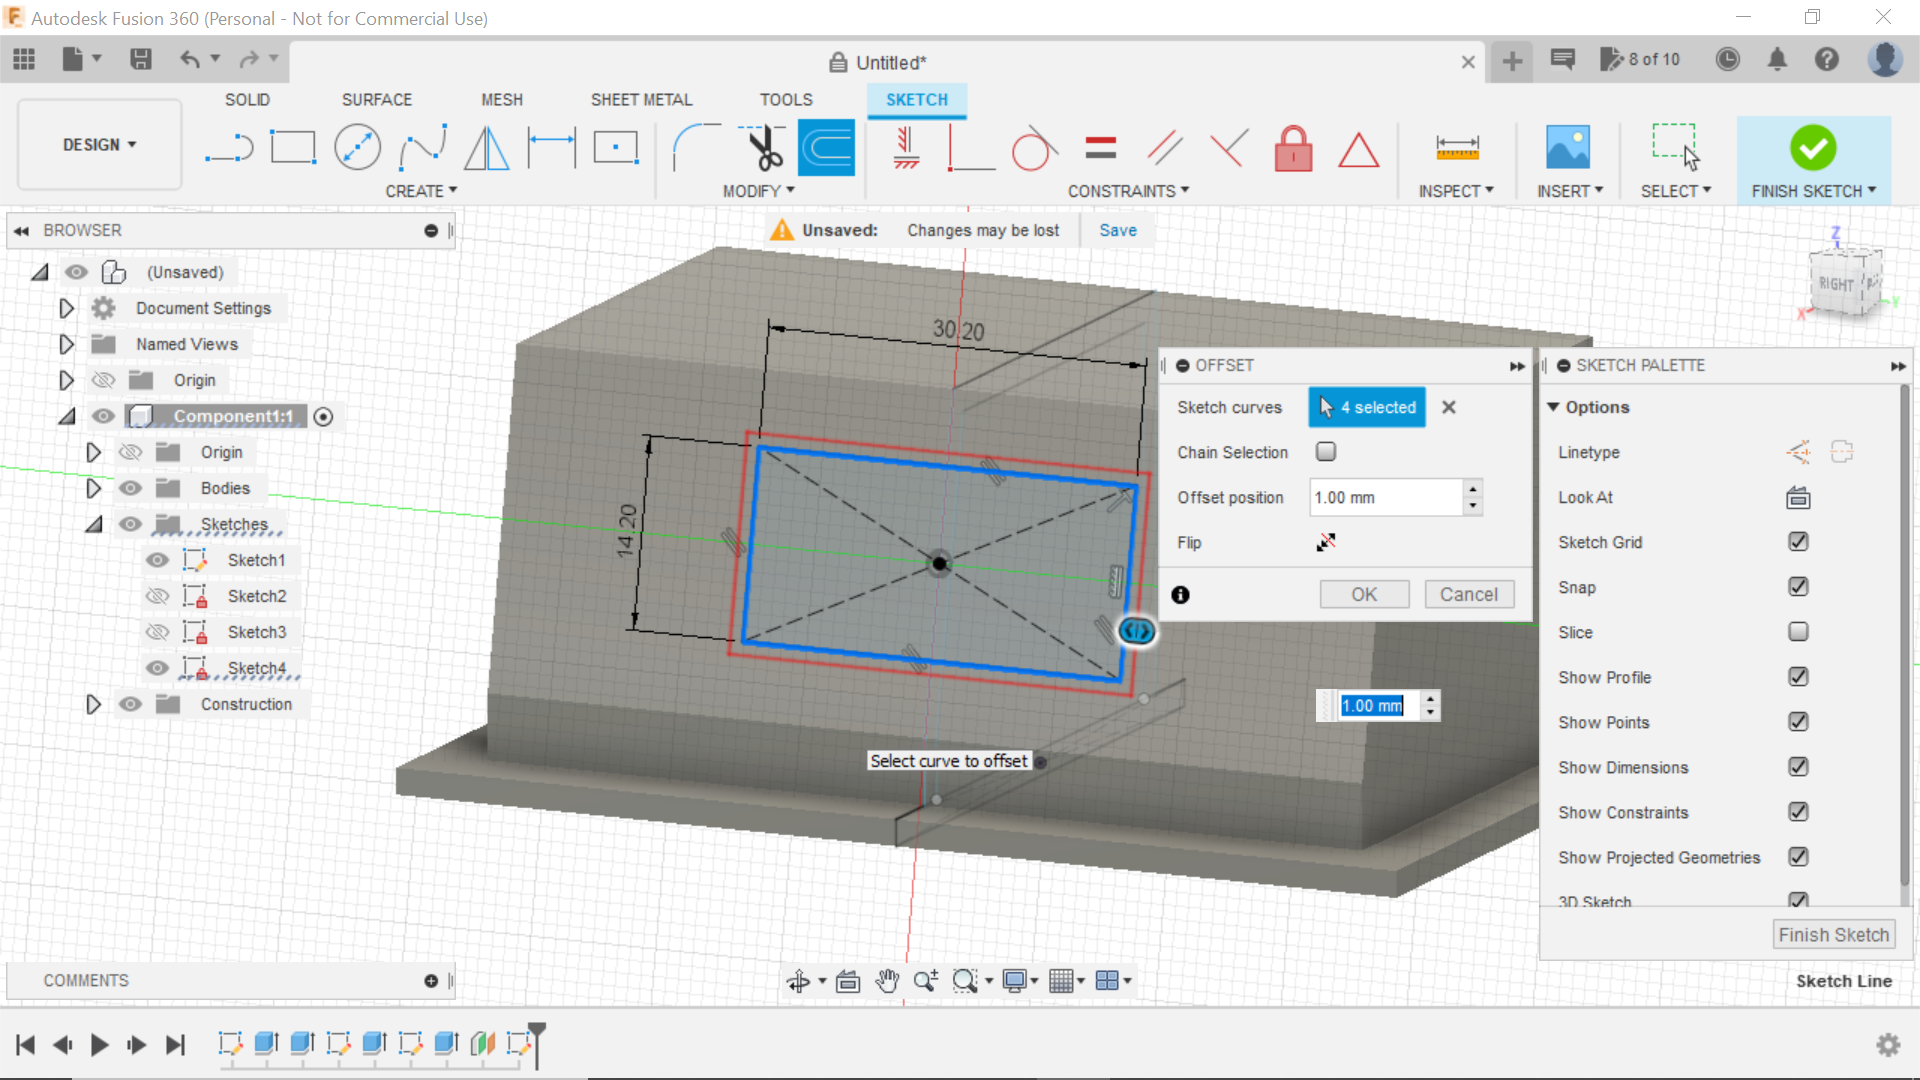The width and height of the screenshot is (1920, 1080).
Task: Select the Fit Spline tool
Action: (x=422, y=147)
